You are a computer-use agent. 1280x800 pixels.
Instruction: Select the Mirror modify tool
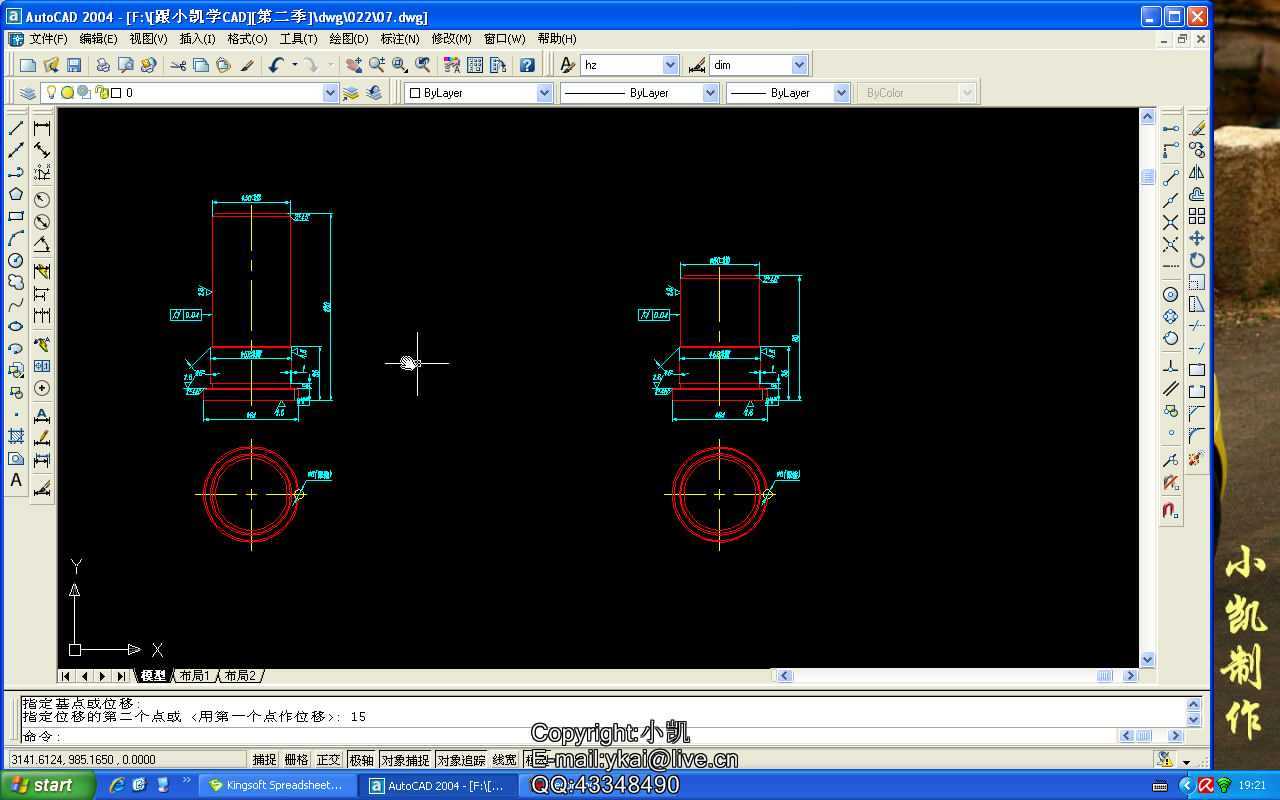1197,172
